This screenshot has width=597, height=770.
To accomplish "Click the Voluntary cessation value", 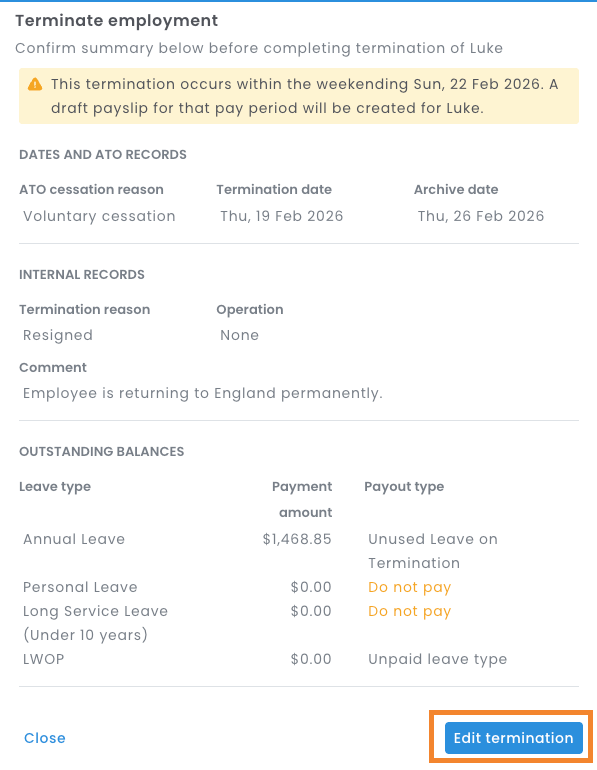I will click(x=99, y=216).
